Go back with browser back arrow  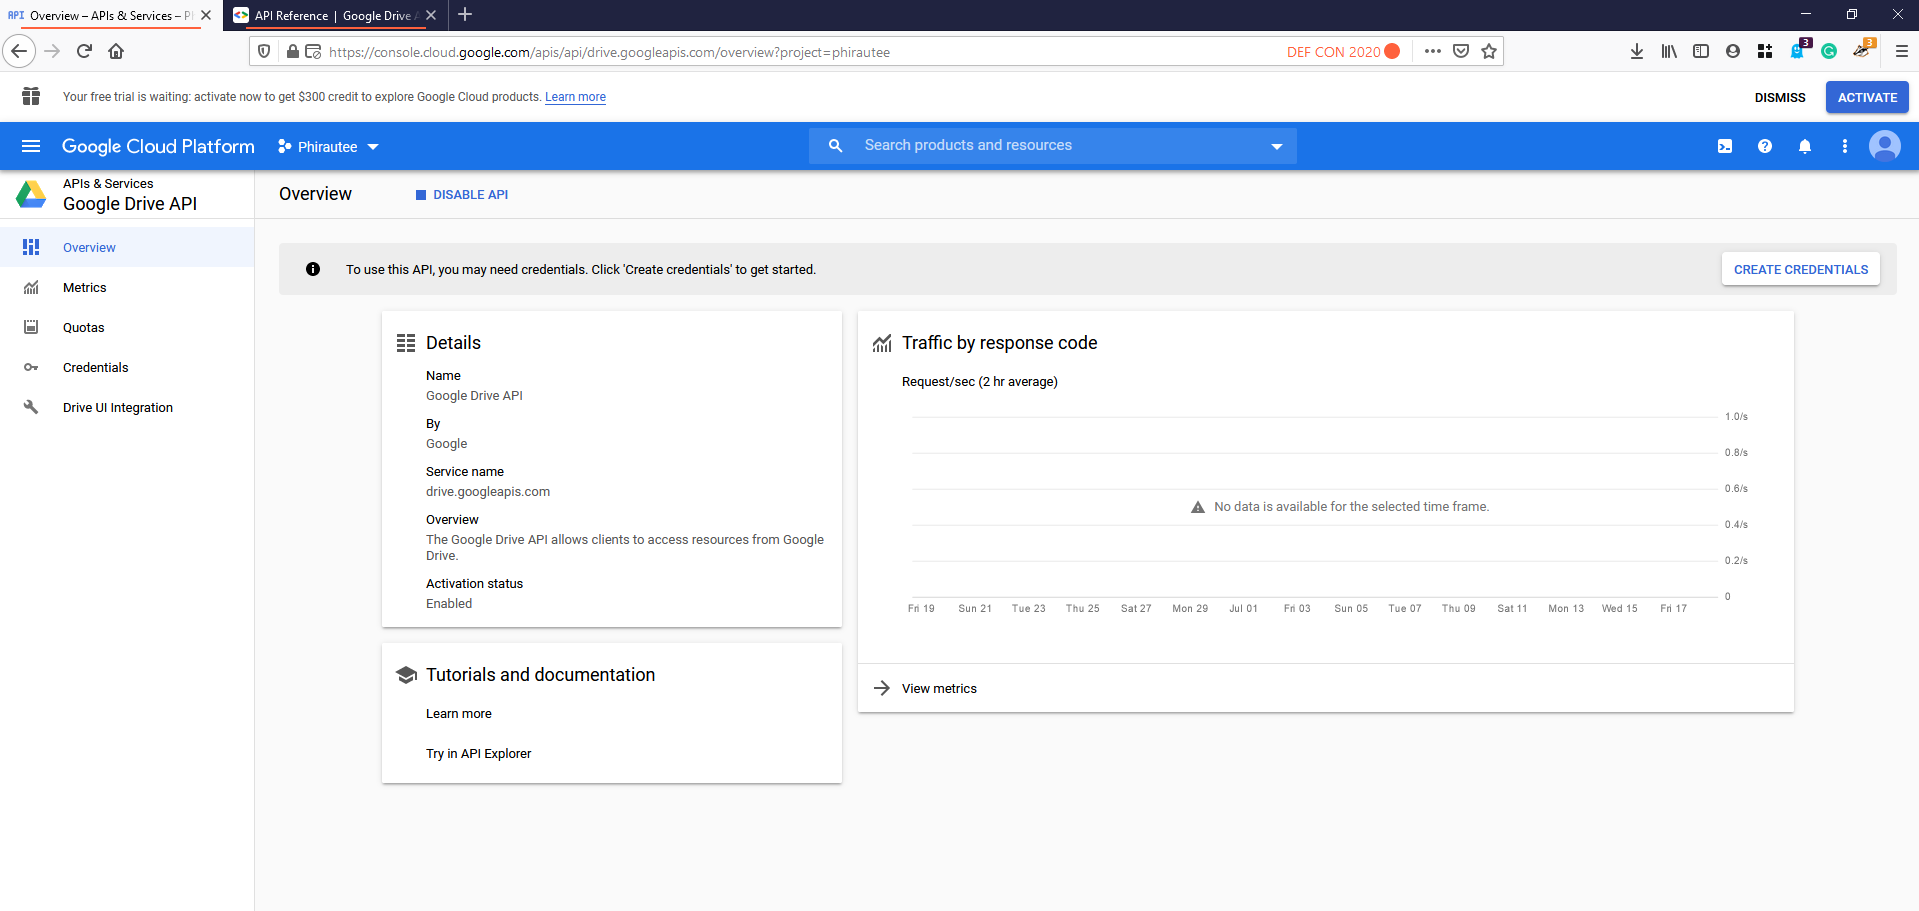click(19, 51)
